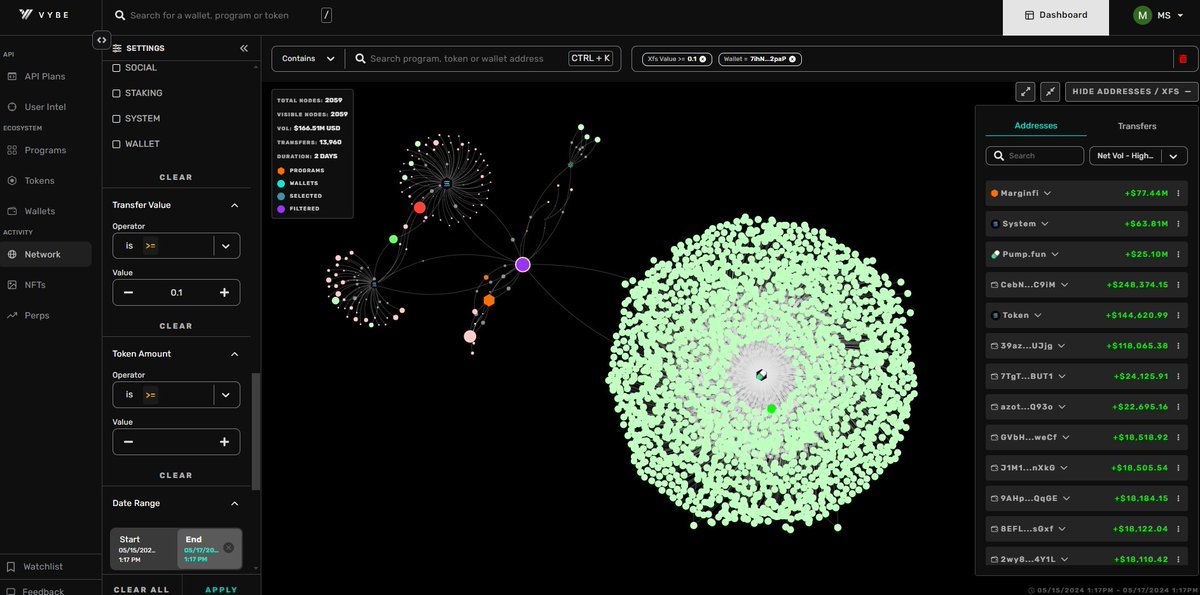This screenshot has height=595, width=1200.
Task: Expand the Pump.fun address row
Action: click(1054, 254)
